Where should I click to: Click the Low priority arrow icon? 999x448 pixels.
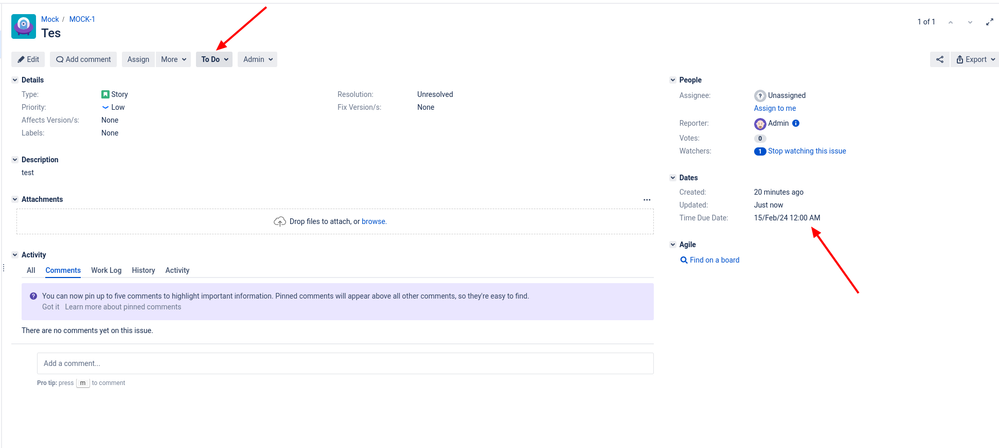(105, 107)
